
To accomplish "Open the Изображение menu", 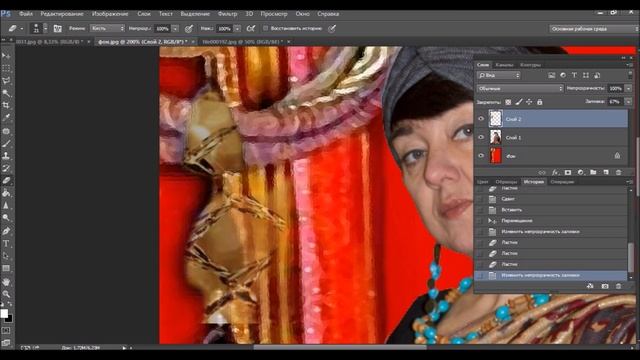I will tap(110, 14).
